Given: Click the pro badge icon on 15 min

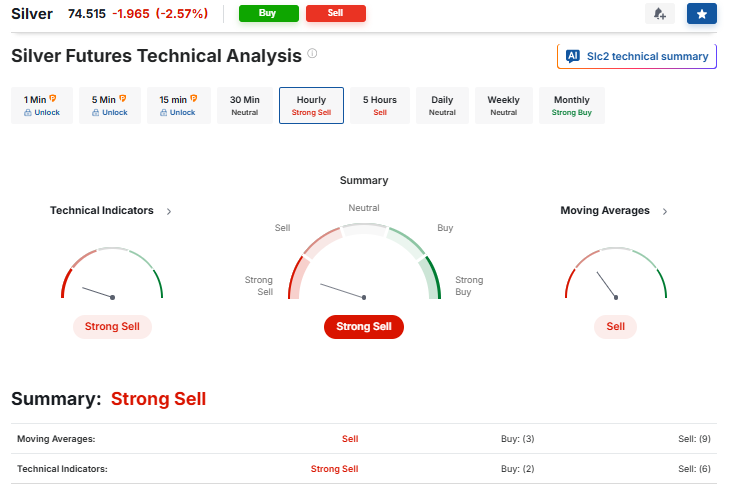Looking at the screenshot, I should 193,98.
